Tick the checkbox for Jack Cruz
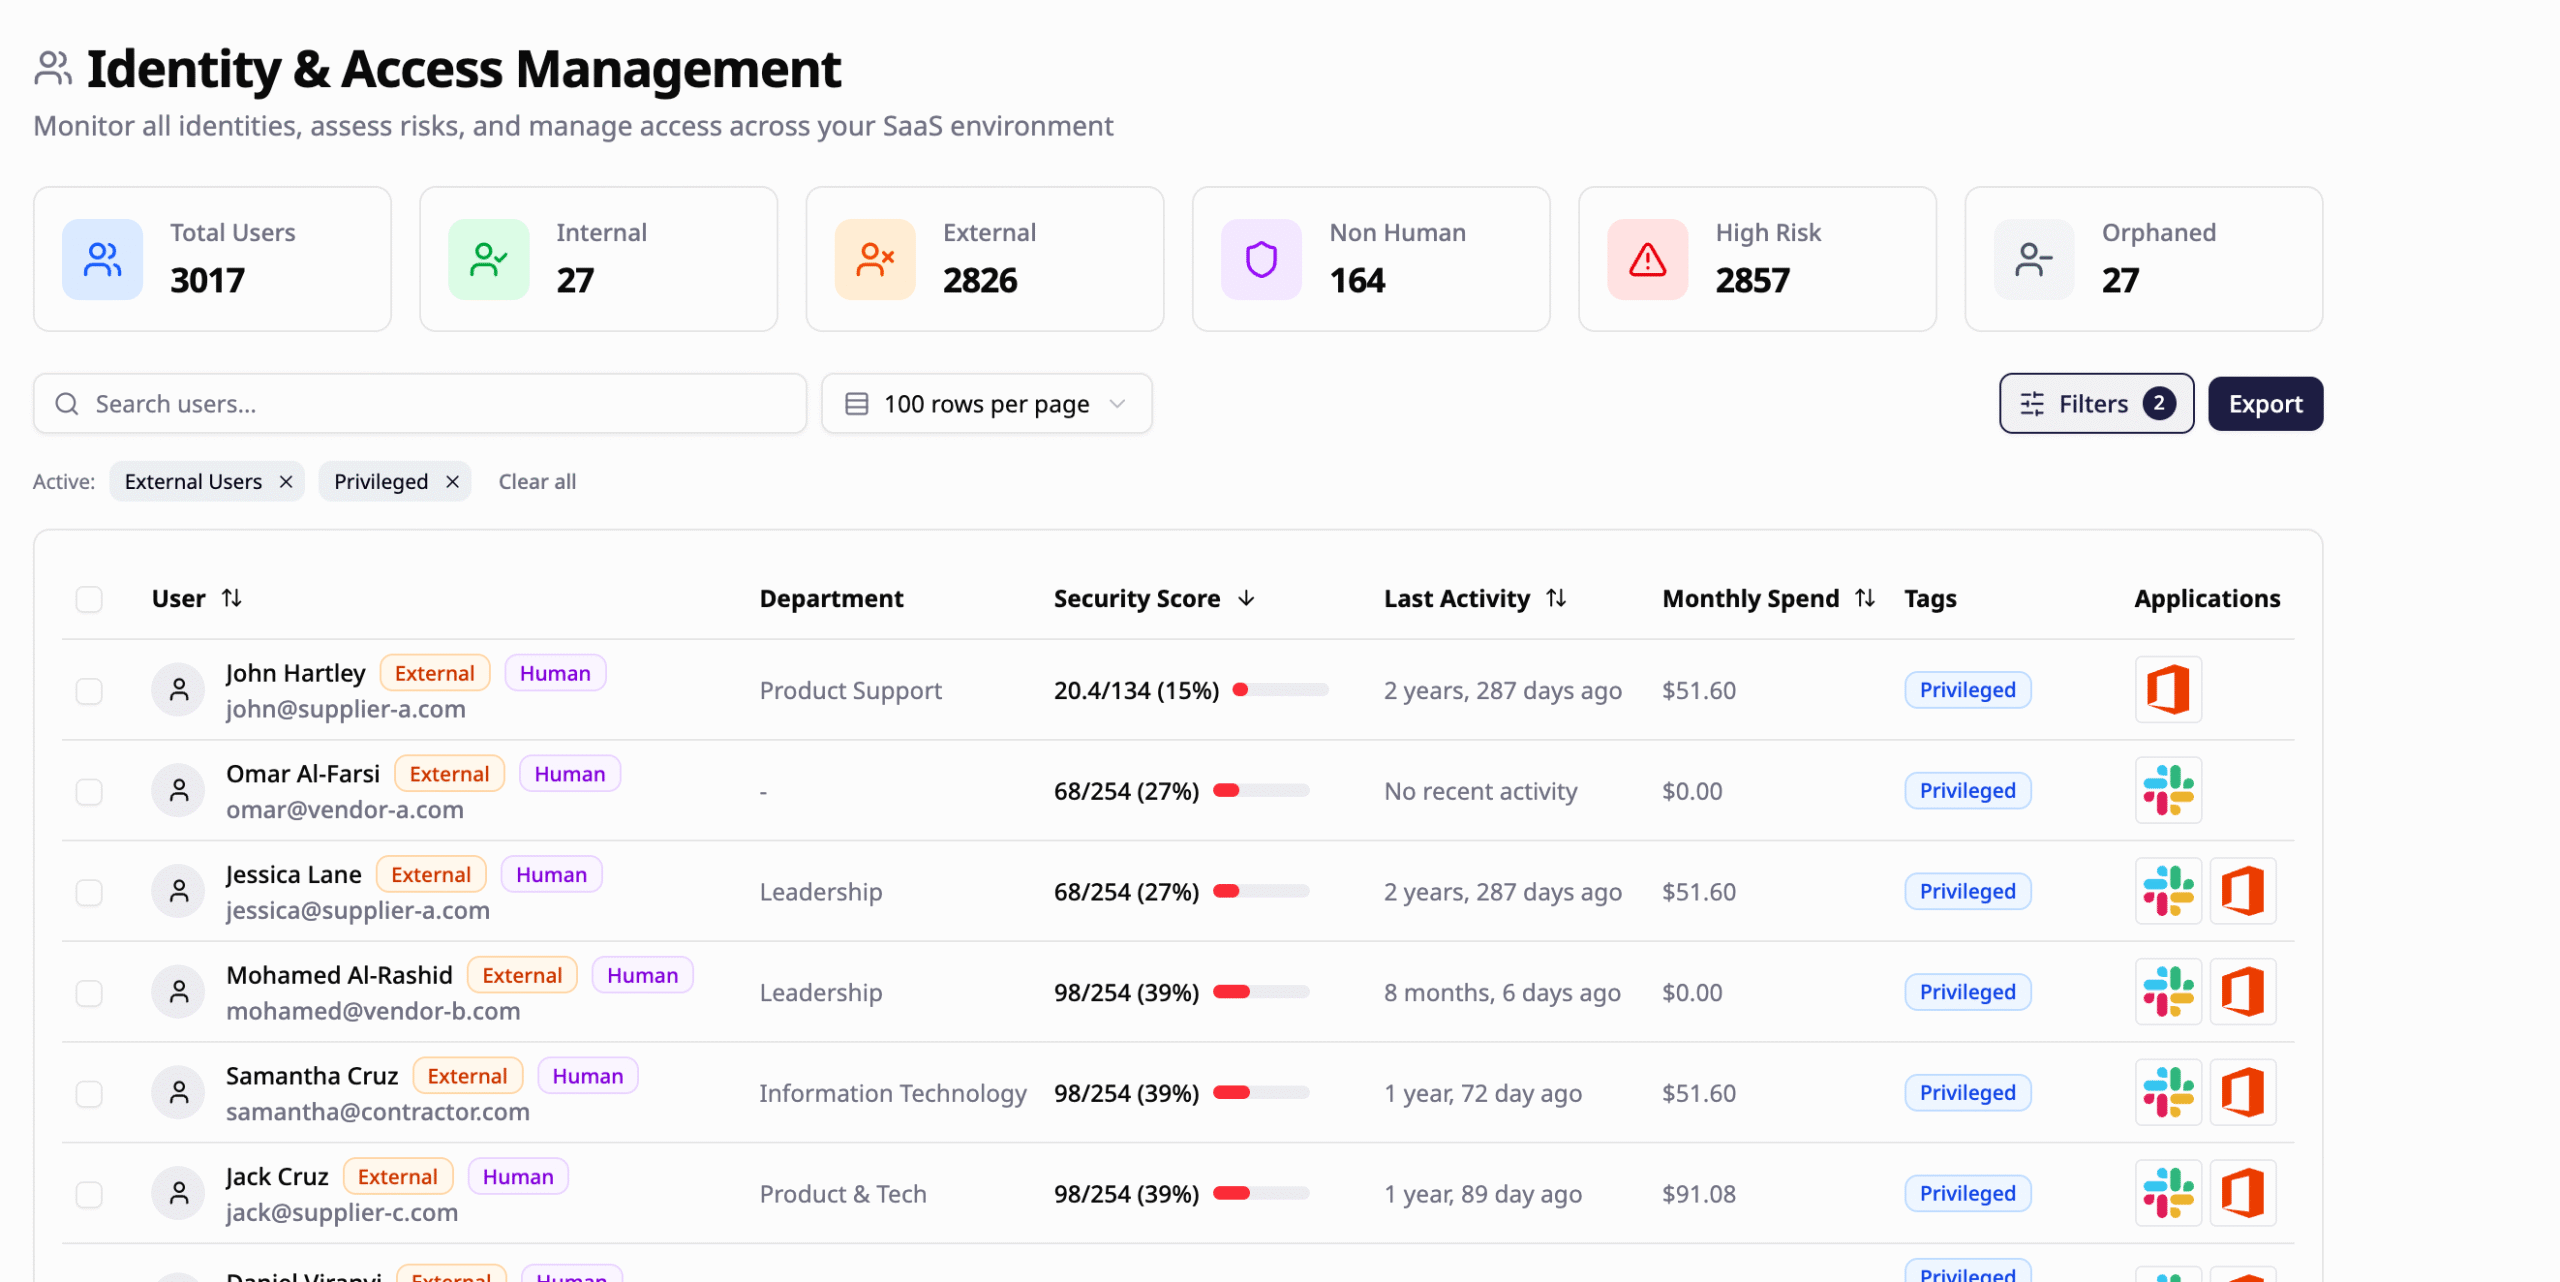Screen dimensions: 2560x1282 [89, 1194]
